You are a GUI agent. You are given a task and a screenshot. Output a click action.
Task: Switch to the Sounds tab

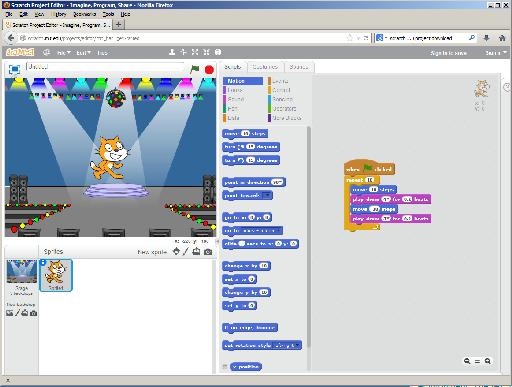point(299,67)
